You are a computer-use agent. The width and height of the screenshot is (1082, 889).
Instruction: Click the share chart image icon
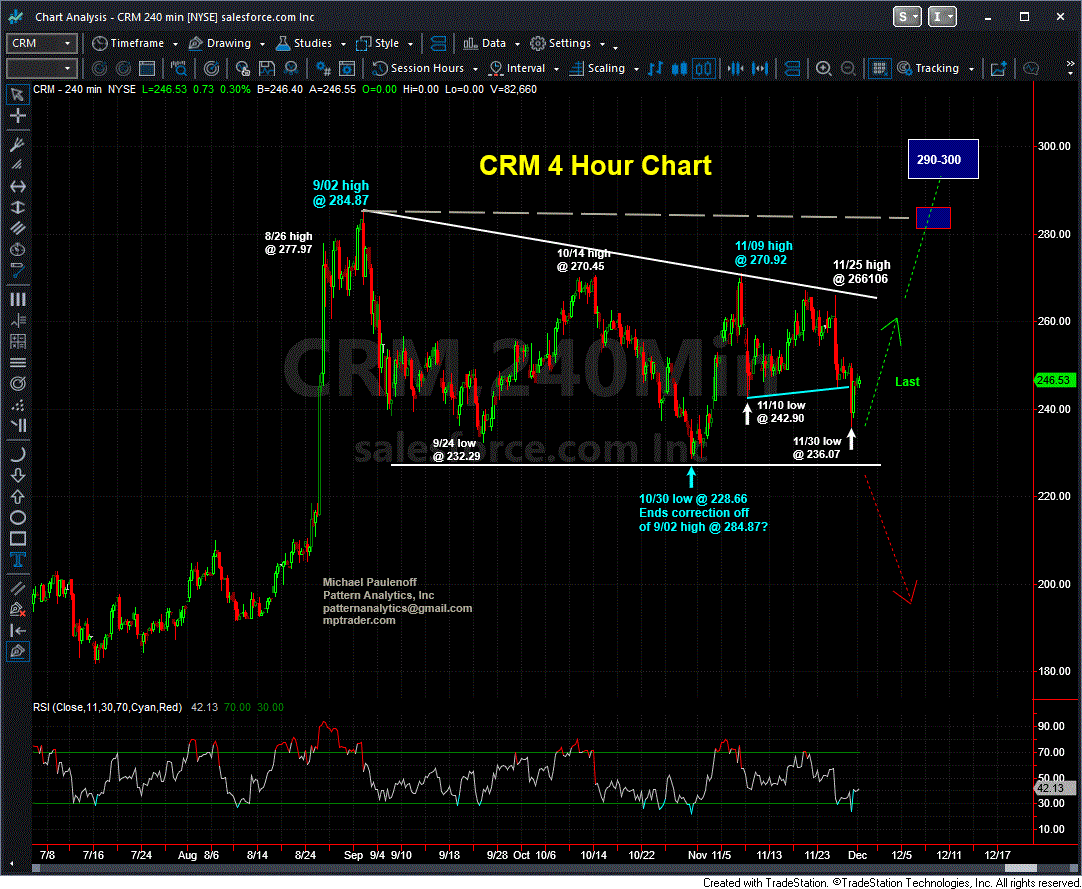point(999,68)
